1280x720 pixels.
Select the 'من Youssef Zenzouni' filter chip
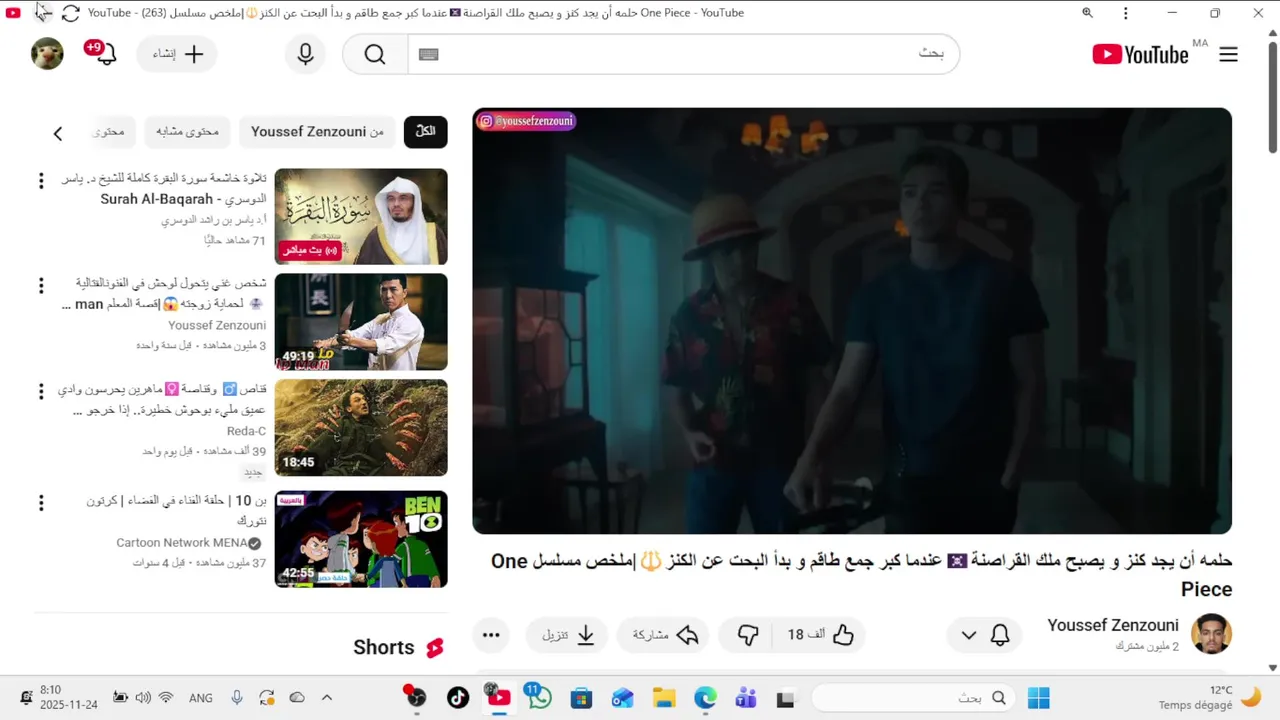(x=317, y=132)
